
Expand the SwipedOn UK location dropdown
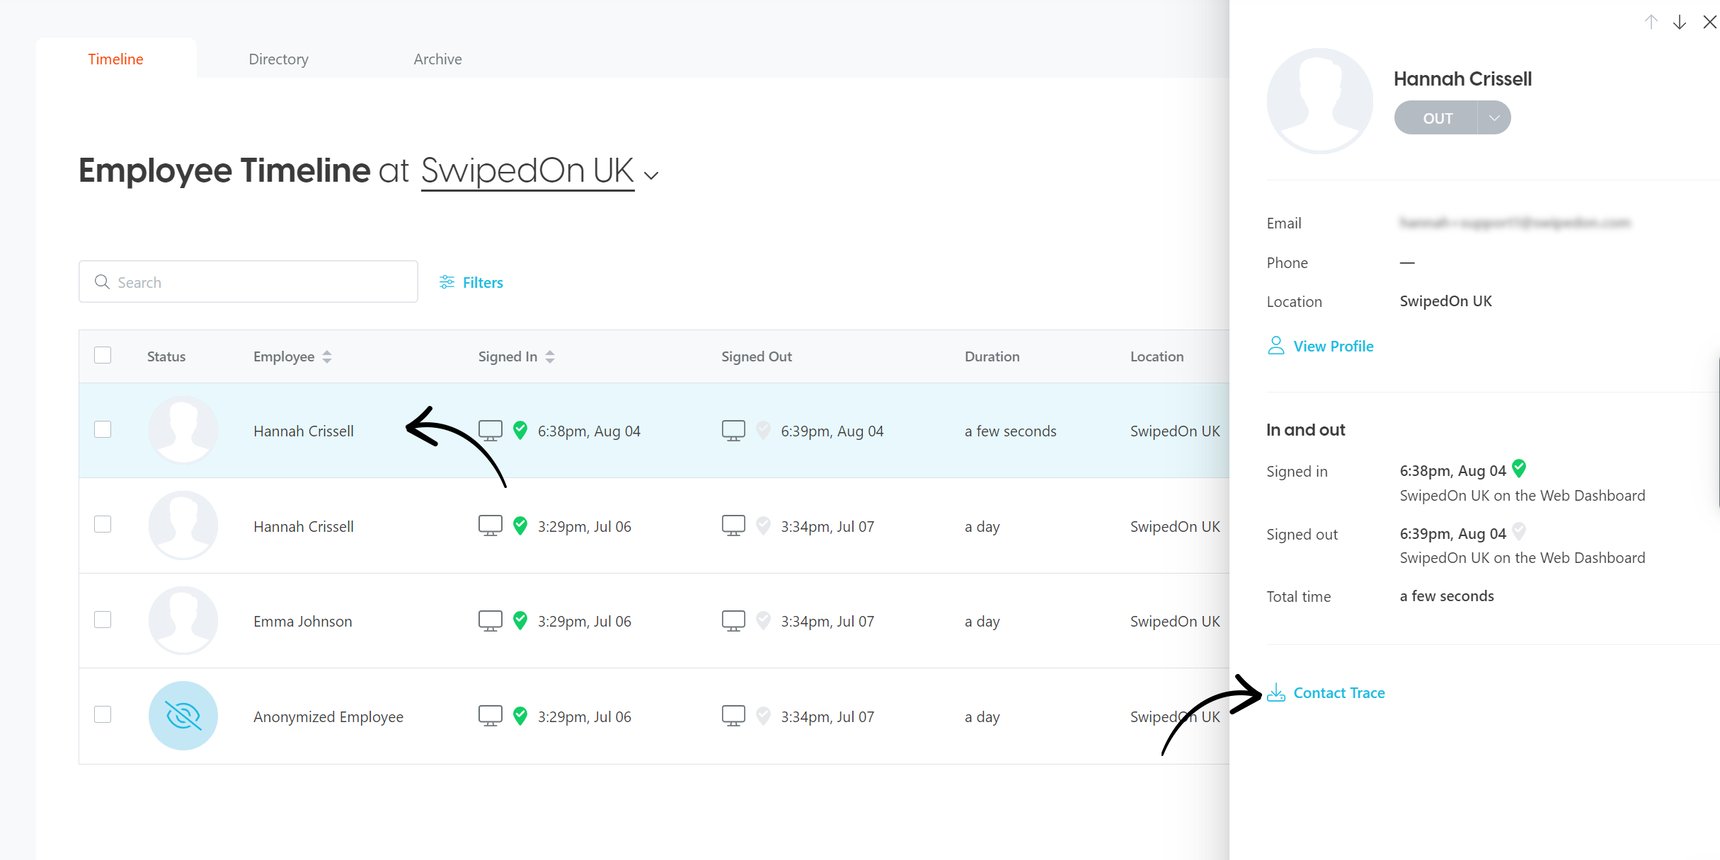point(651,175)
